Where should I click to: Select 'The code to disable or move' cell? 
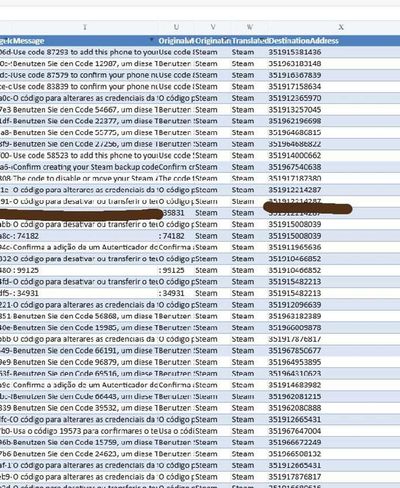79,178
